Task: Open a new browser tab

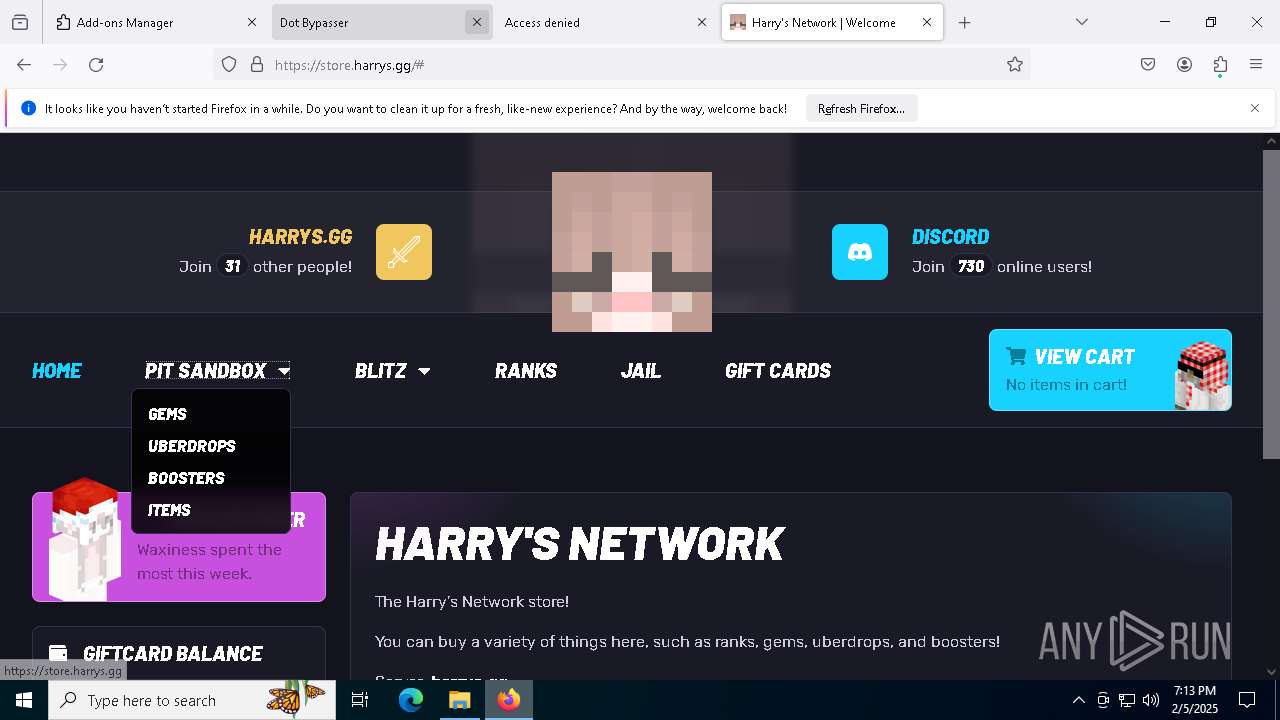Action: click(964, 22)
